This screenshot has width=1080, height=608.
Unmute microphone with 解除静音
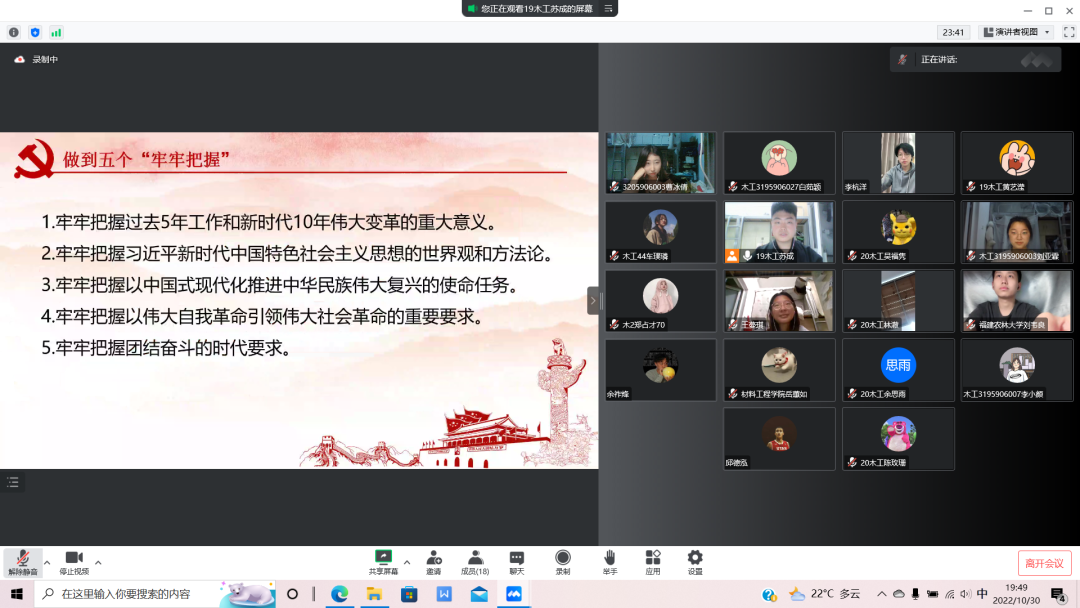[x=23, y=561]
